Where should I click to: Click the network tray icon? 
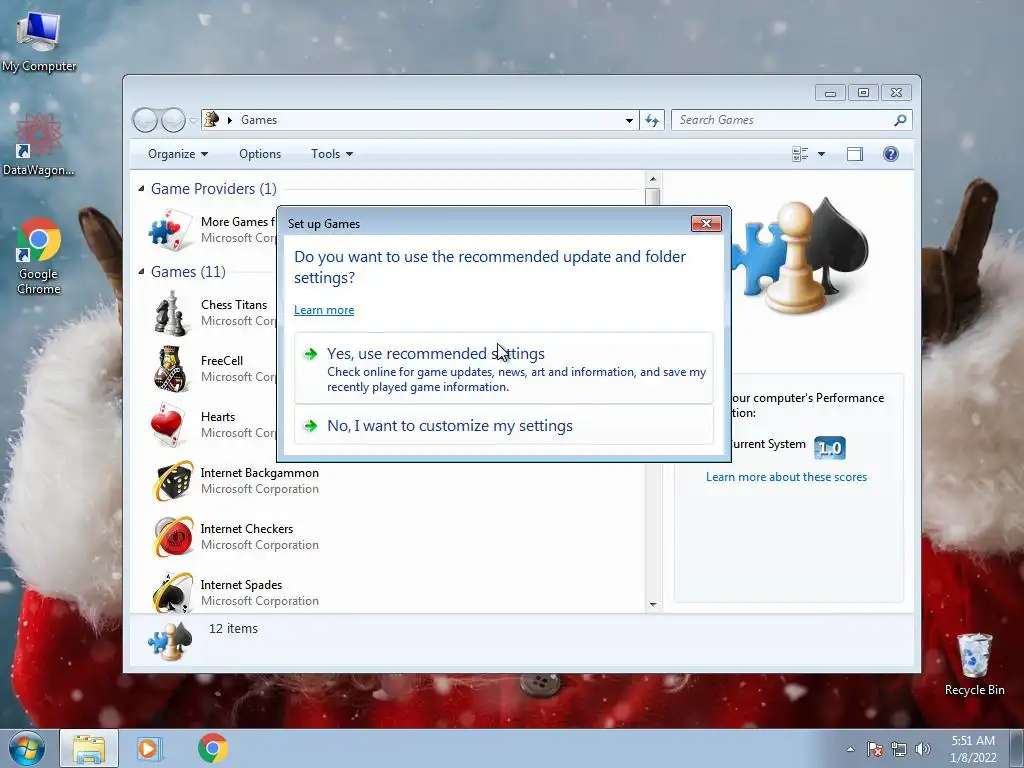click(899, 749)
